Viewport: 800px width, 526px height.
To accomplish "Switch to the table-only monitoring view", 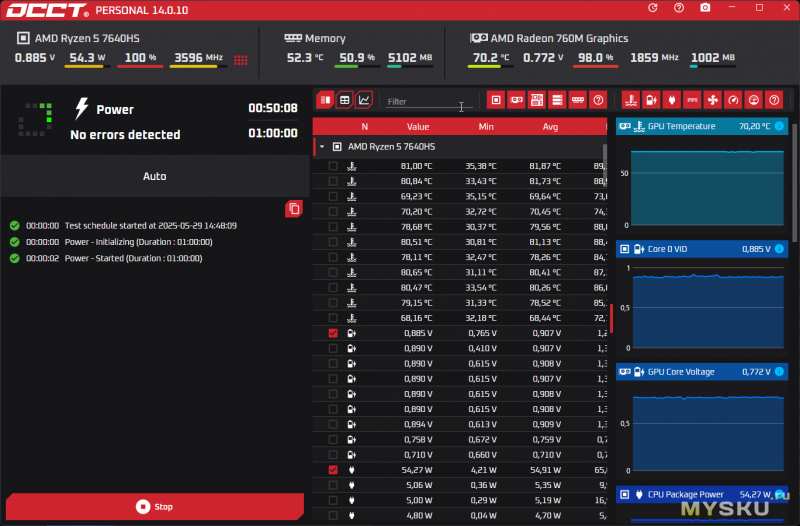I will tap(344, 100).
